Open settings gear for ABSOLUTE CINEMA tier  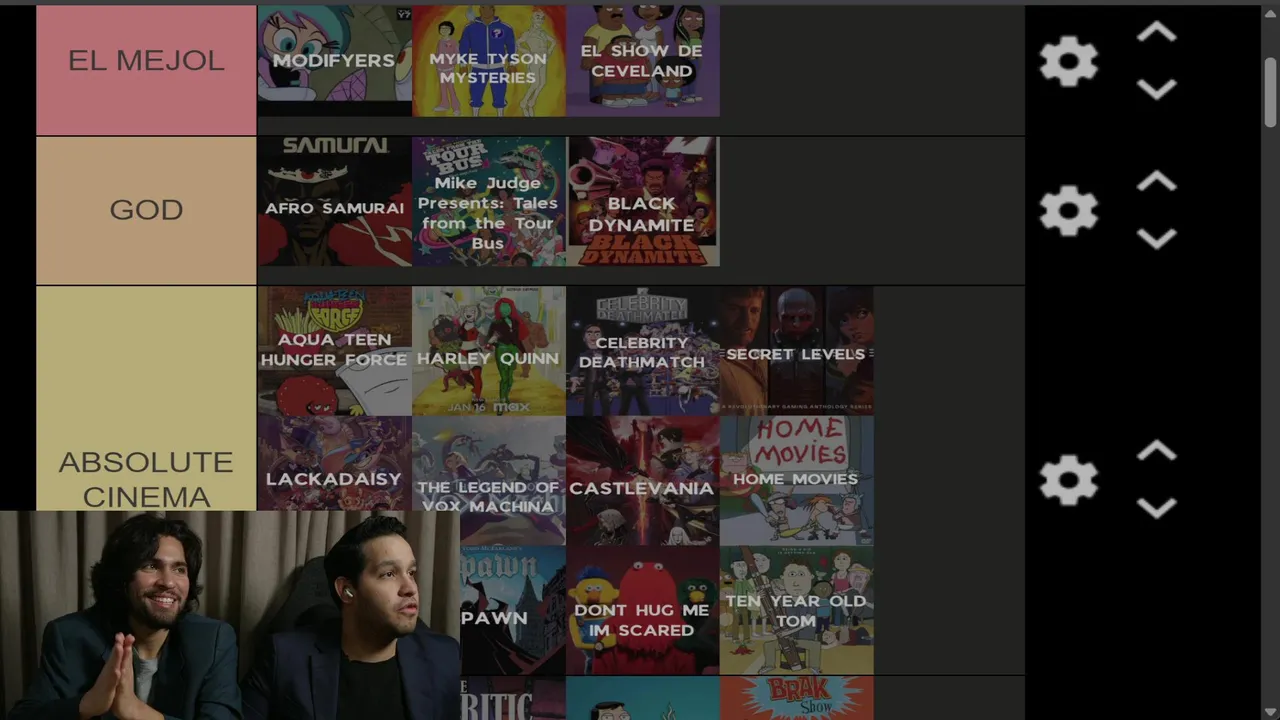(1068, 481)
